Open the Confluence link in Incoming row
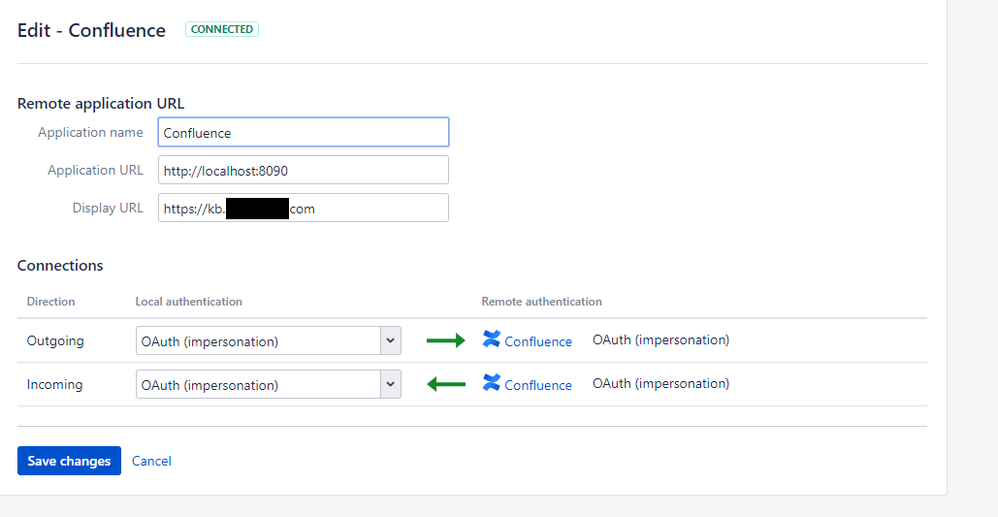The image size is (998, 517). [538, 385]
